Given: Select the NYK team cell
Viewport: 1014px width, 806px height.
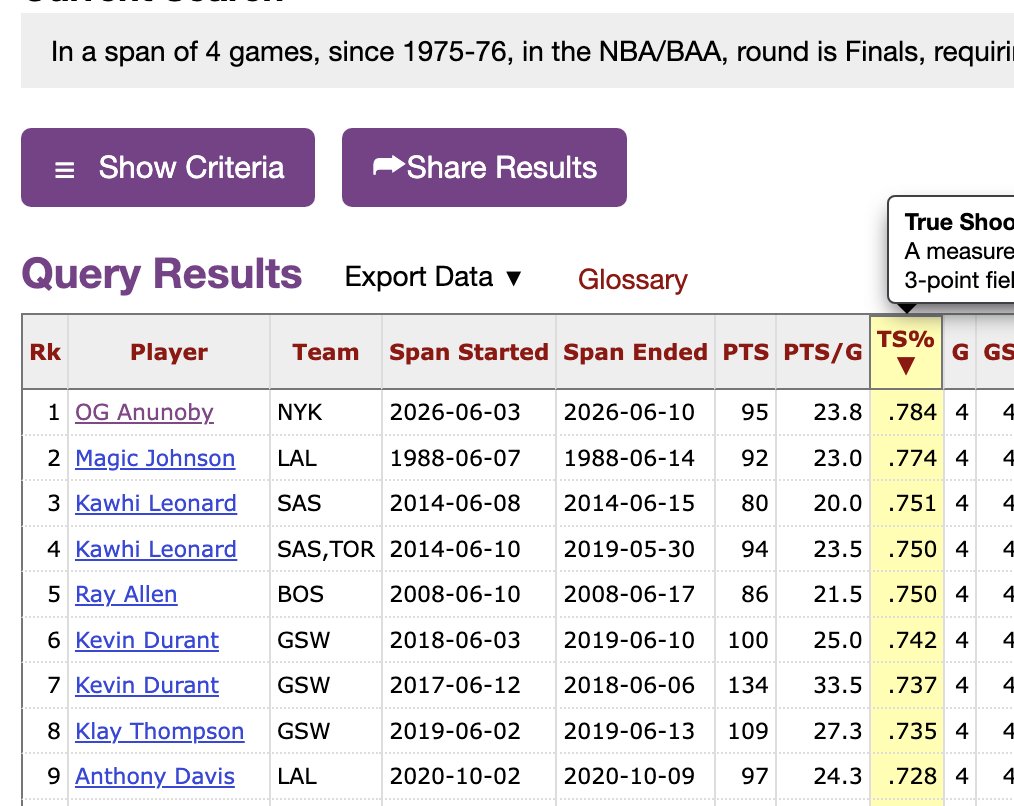Looking at the screenshot, I should coord(326,412).
